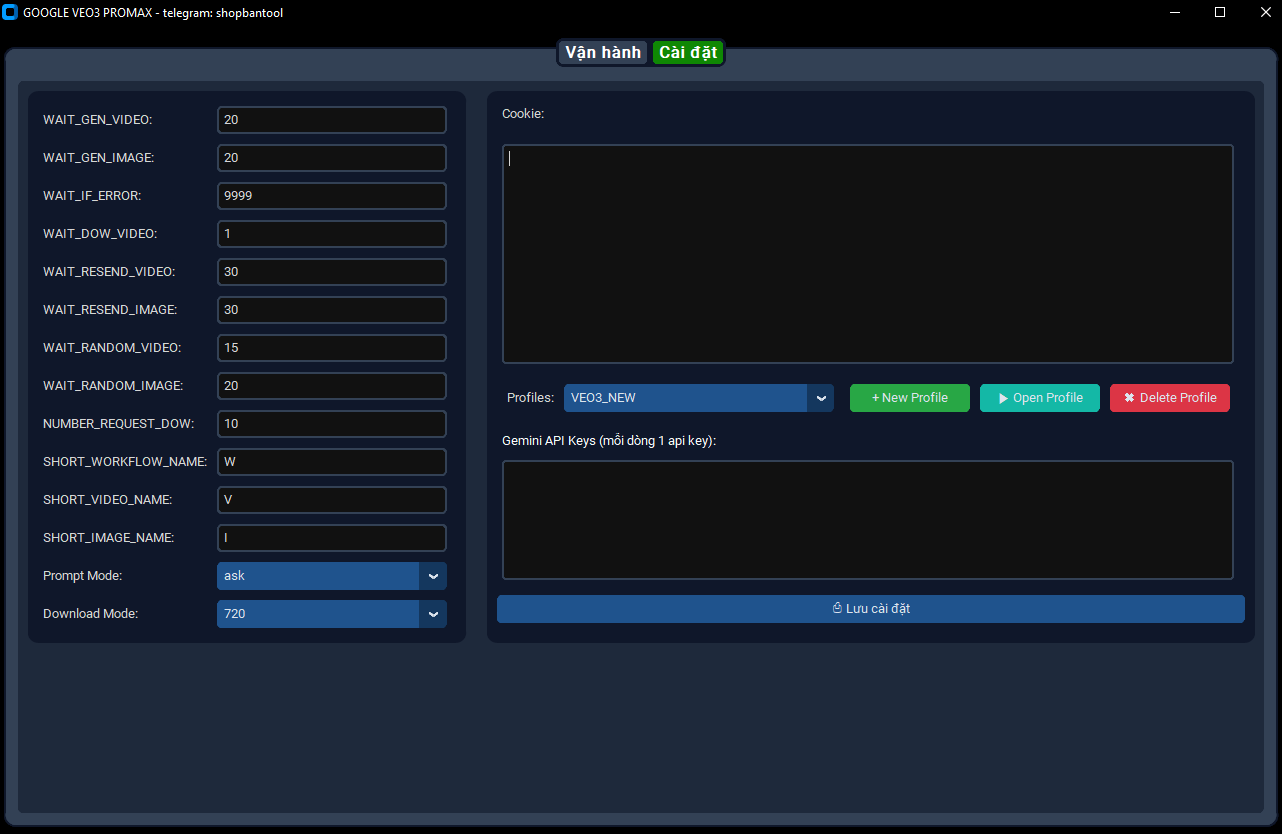
Task: Click the Delete Profile button
Action: coord(1169,397)
